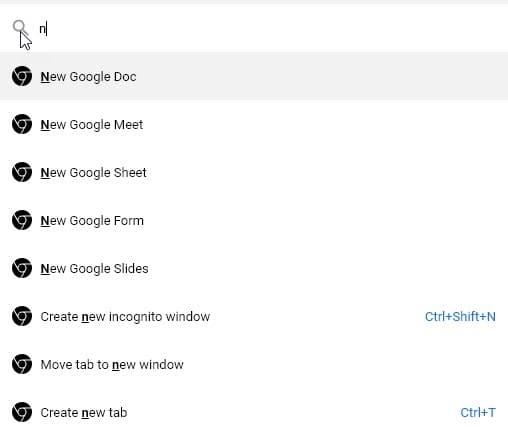The height and width of the screenshot is (429, 508).
Task: Run Create new incognito window command
Action: [x=254, y=316]
